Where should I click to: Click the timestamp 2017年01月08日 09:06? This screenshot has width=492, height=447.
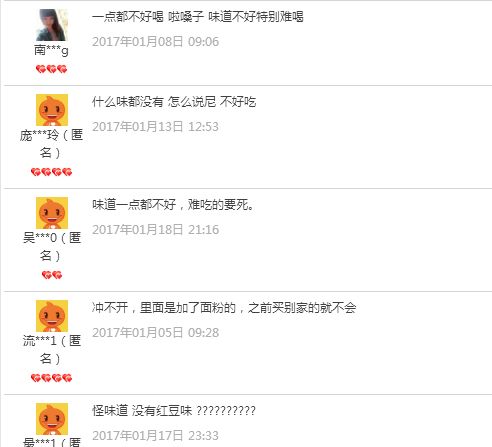point(155,42)
